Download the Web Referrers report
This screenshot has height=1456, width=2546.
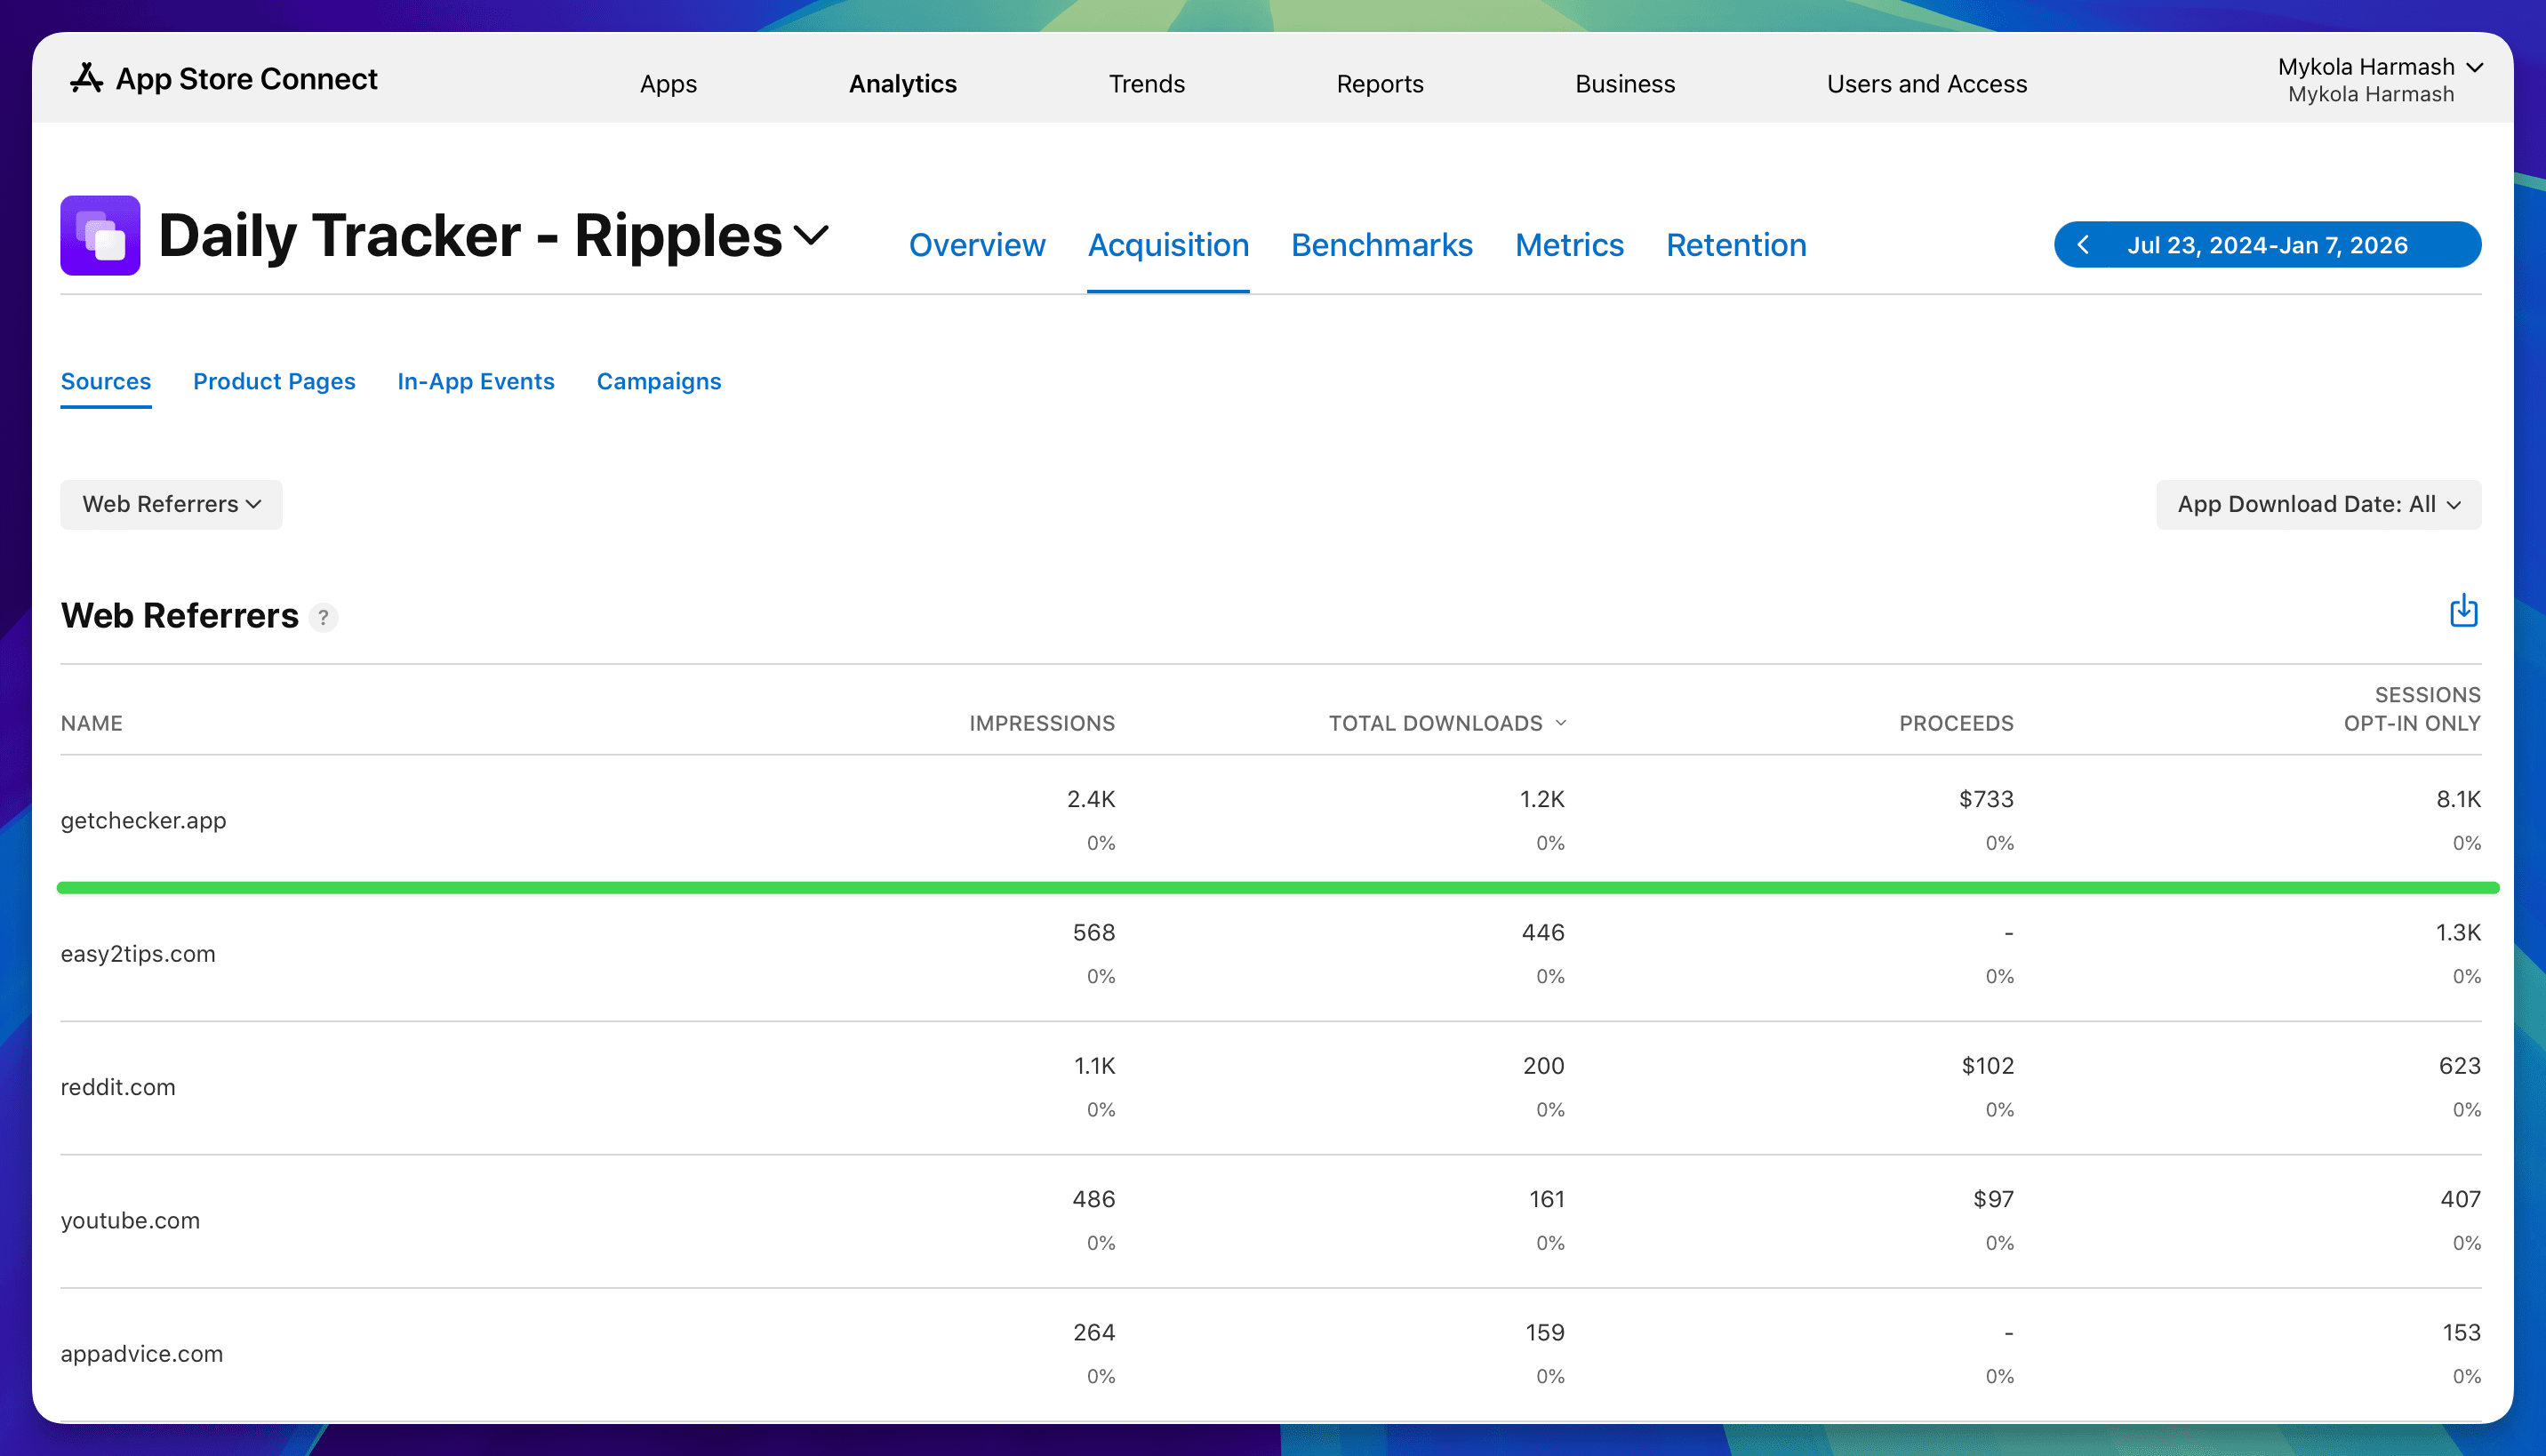click(2463, 611)
